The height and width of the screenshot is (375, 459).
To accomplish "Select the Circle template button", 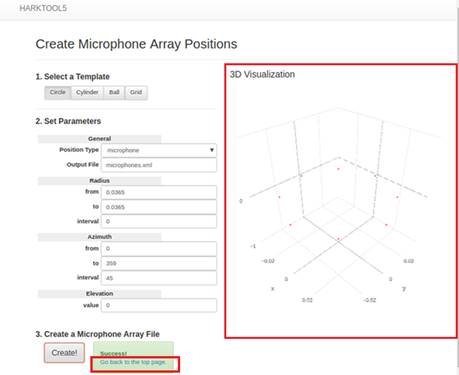I will pos(58,92).
